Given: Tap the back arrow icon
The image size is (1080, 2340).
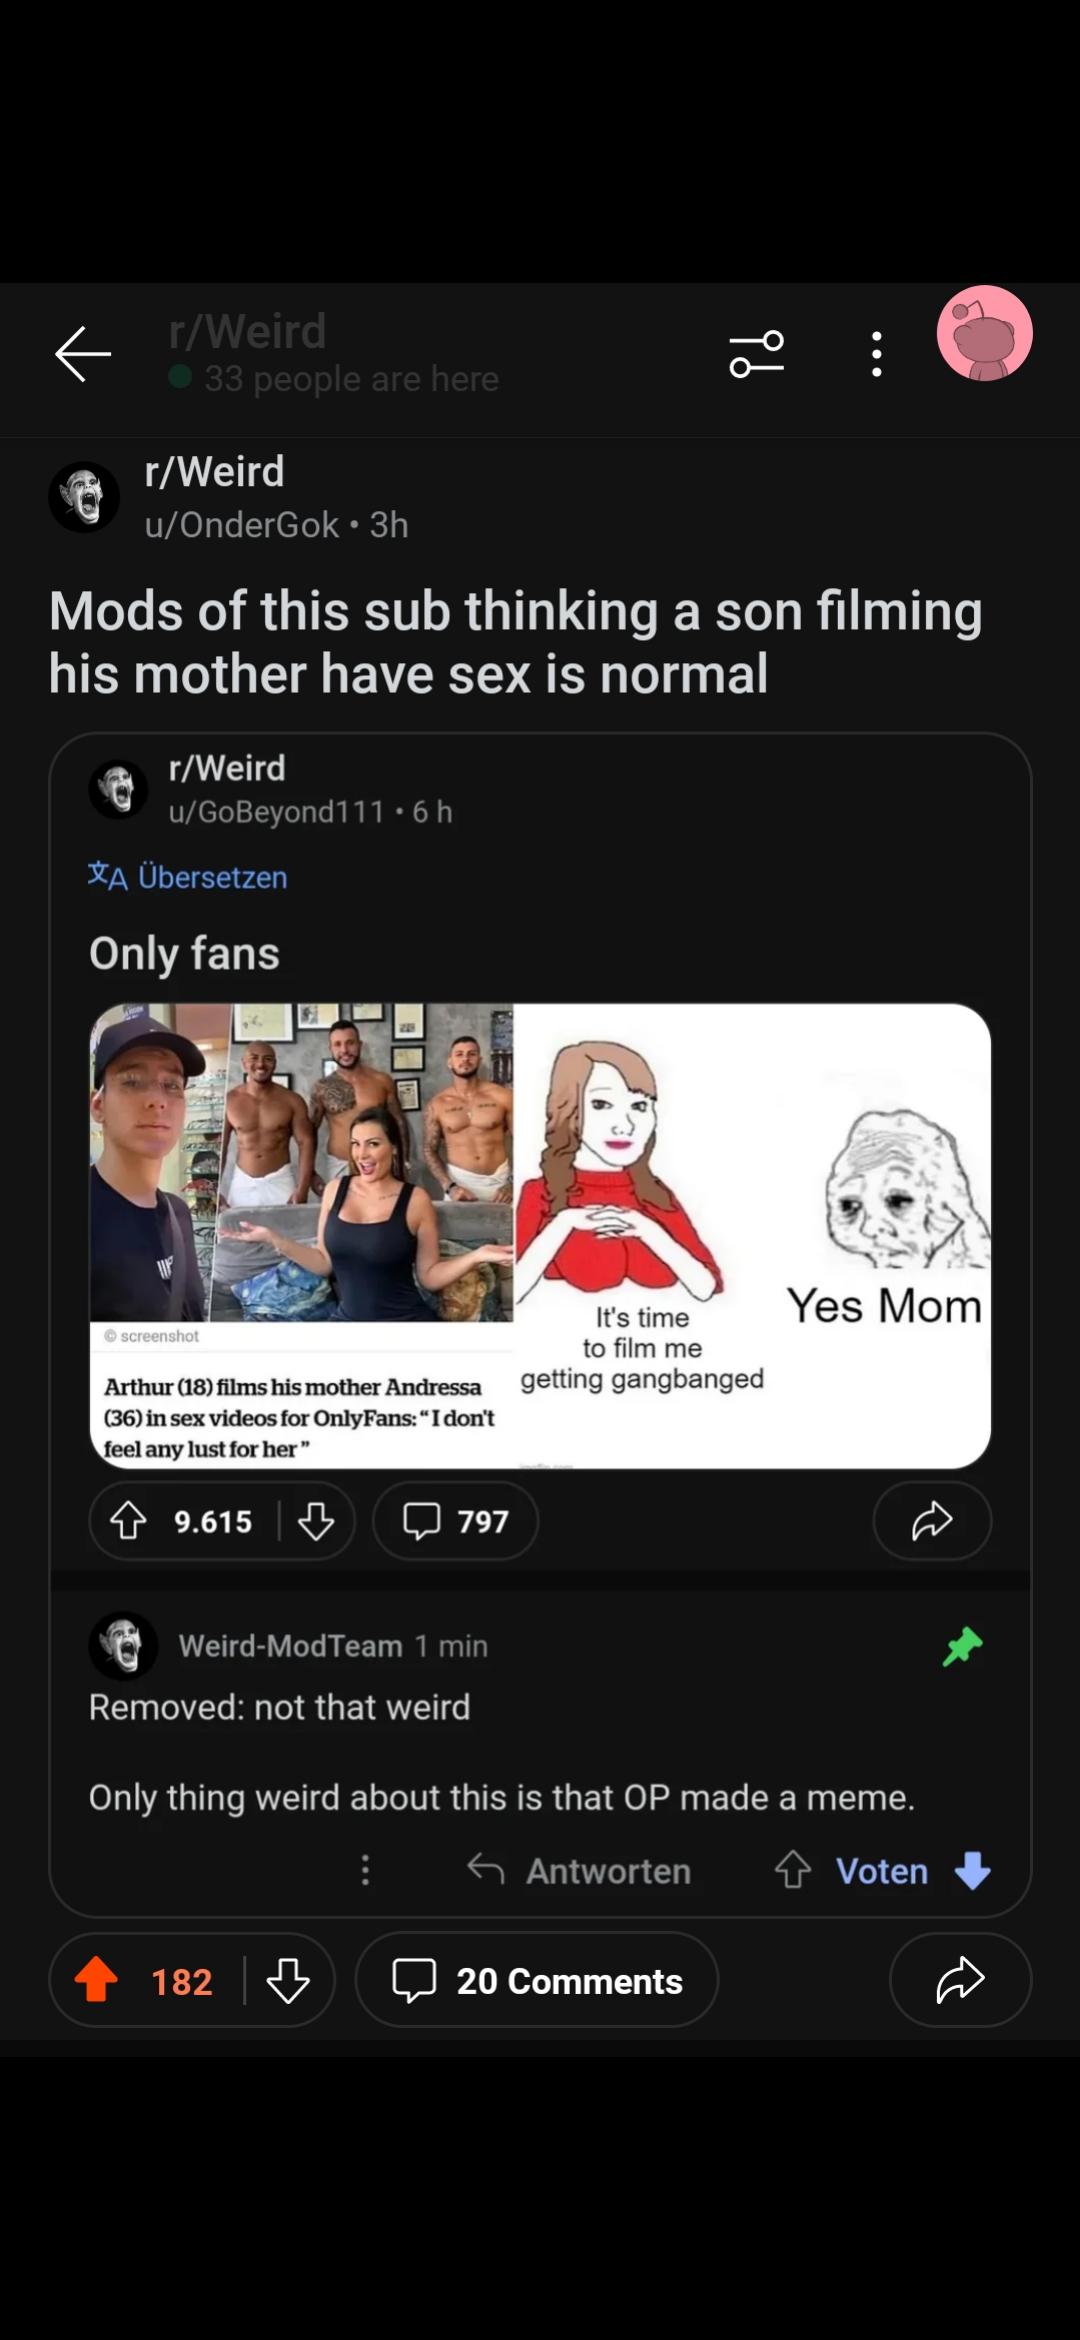Looking at the screenshot, I should (x=82, y=354).
